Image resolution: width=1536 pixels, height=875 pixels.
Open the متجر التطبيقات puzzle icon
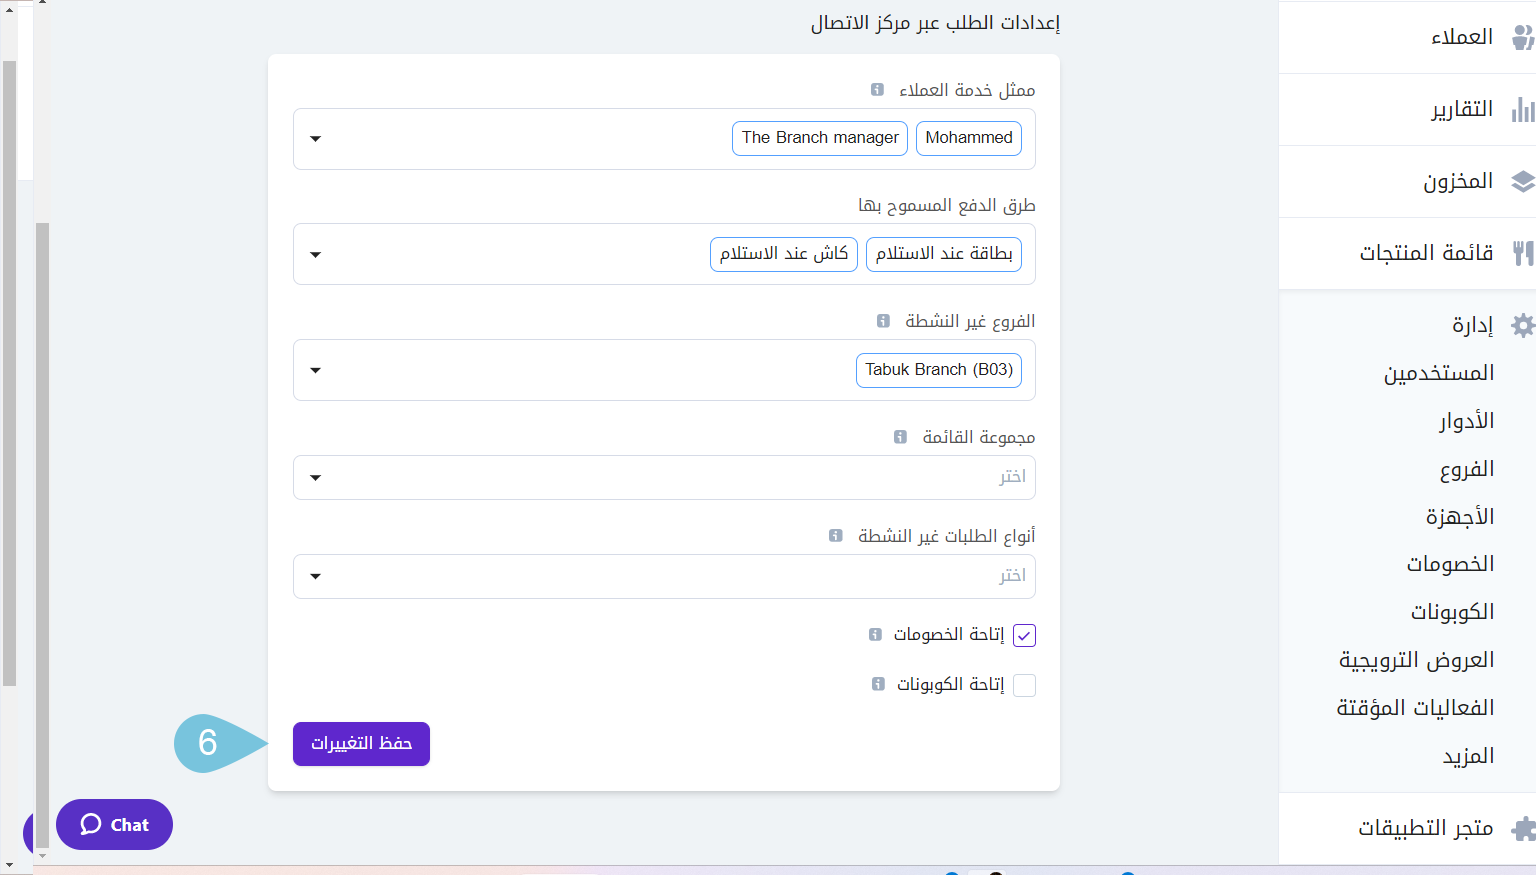coord(1523,828)
